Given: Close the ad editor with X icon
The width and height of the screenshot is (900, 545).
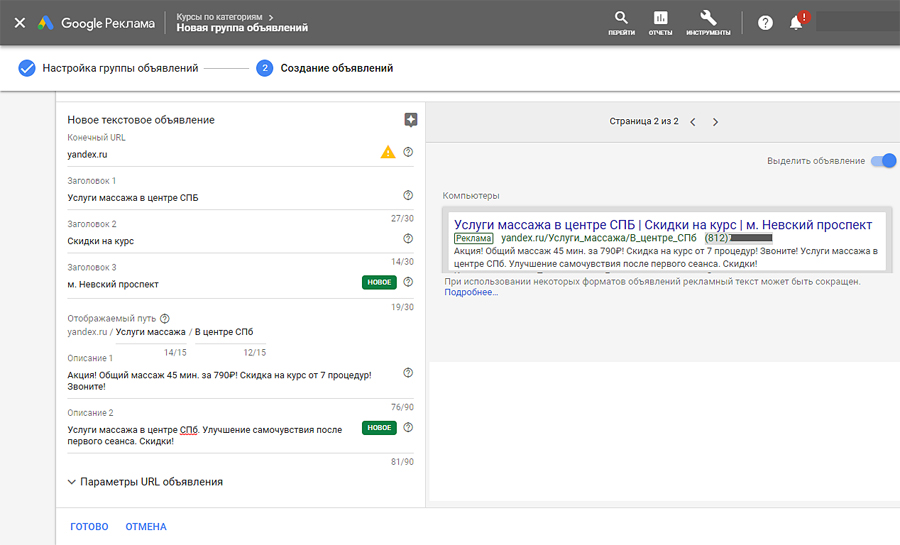Looking at the screenshot, I should click(x=20, y=22).
